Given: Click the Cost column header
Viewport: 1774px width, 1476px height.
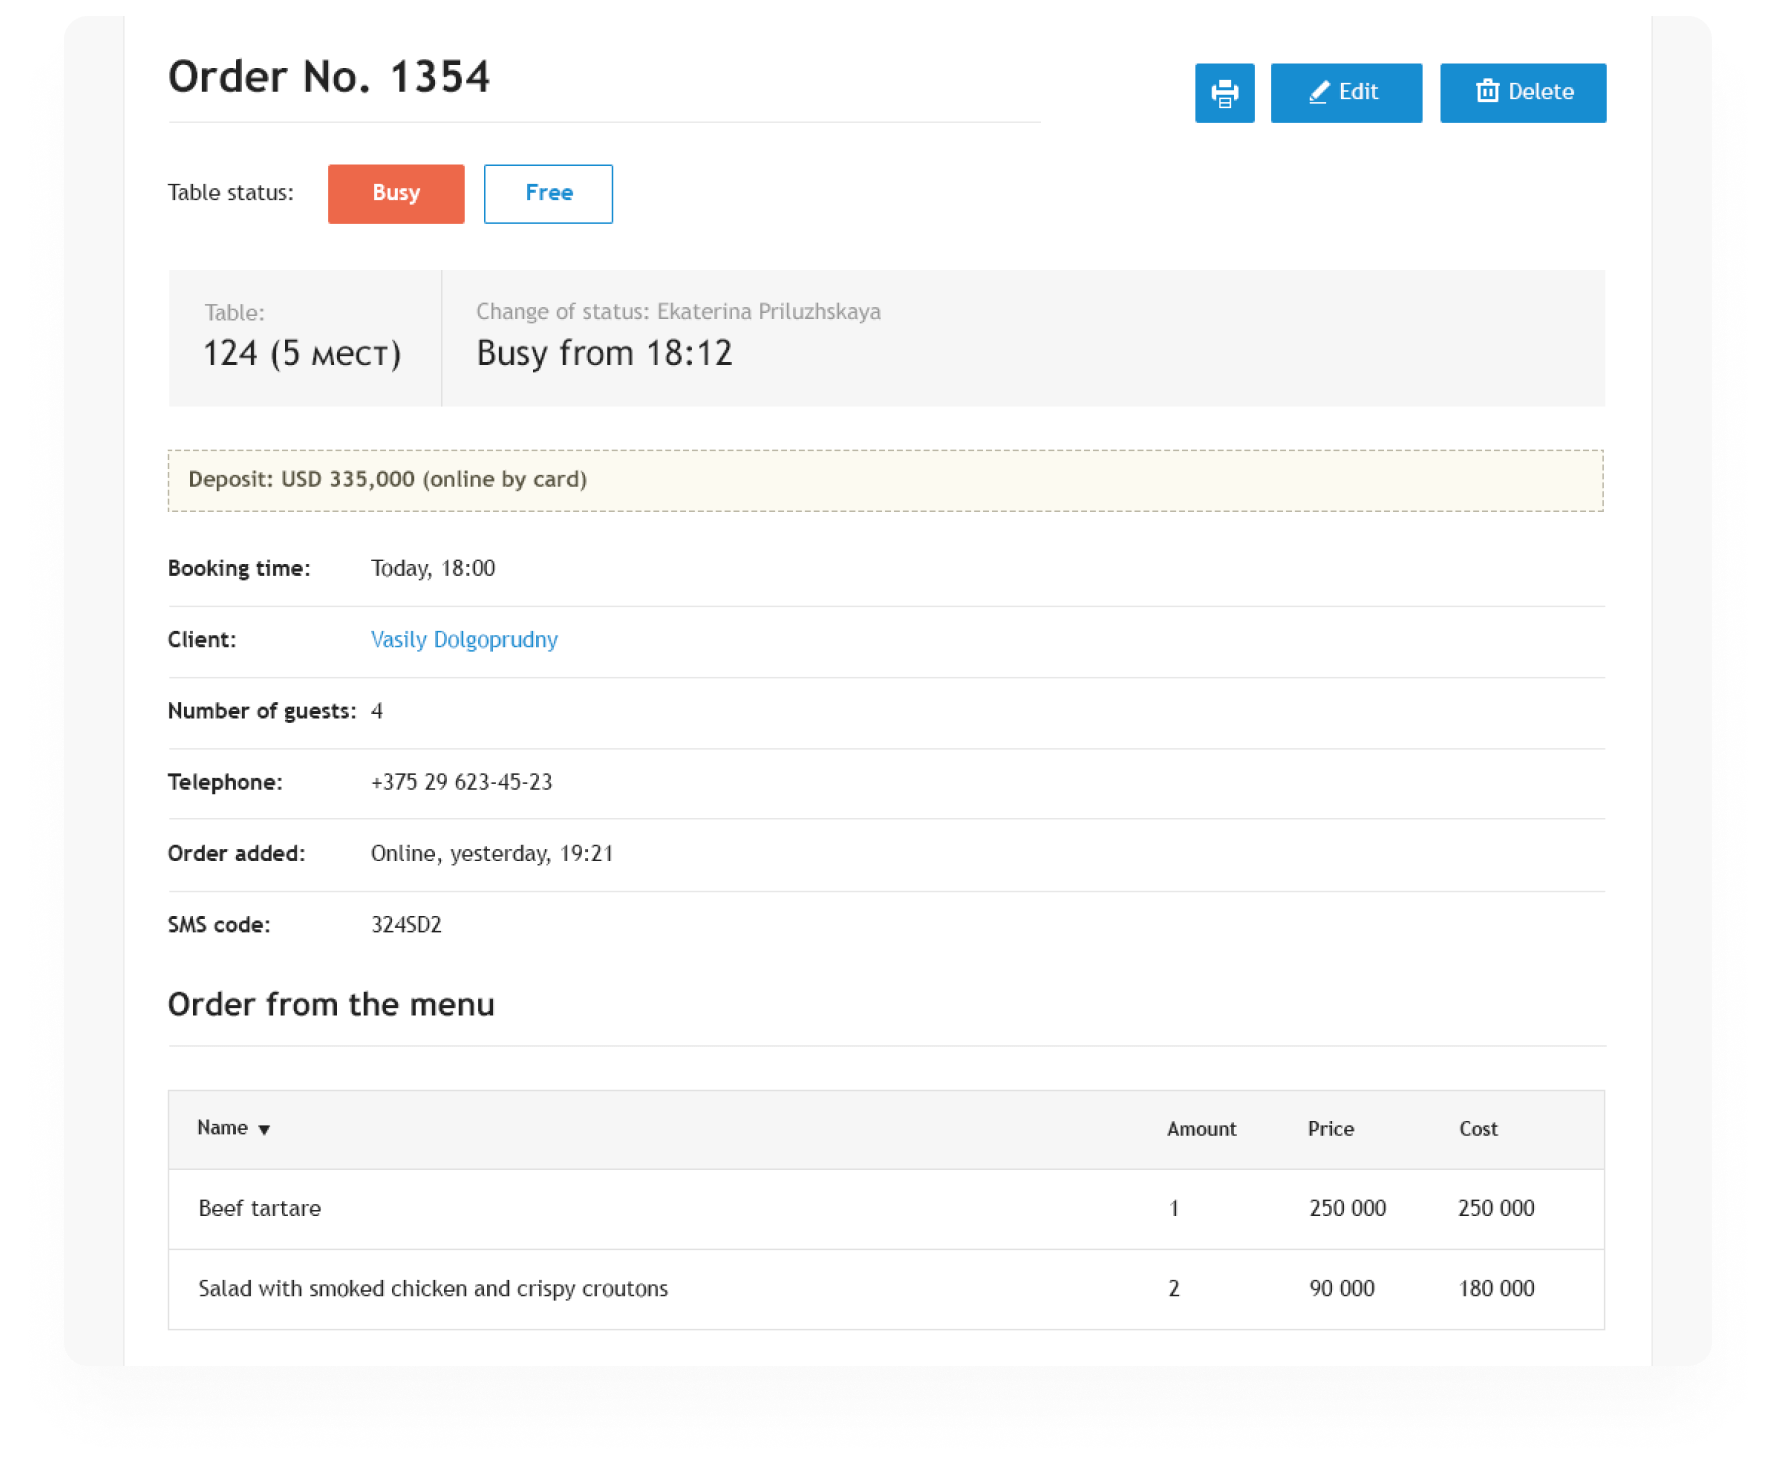Looking at the screenshot, I should [1478, 1129].
